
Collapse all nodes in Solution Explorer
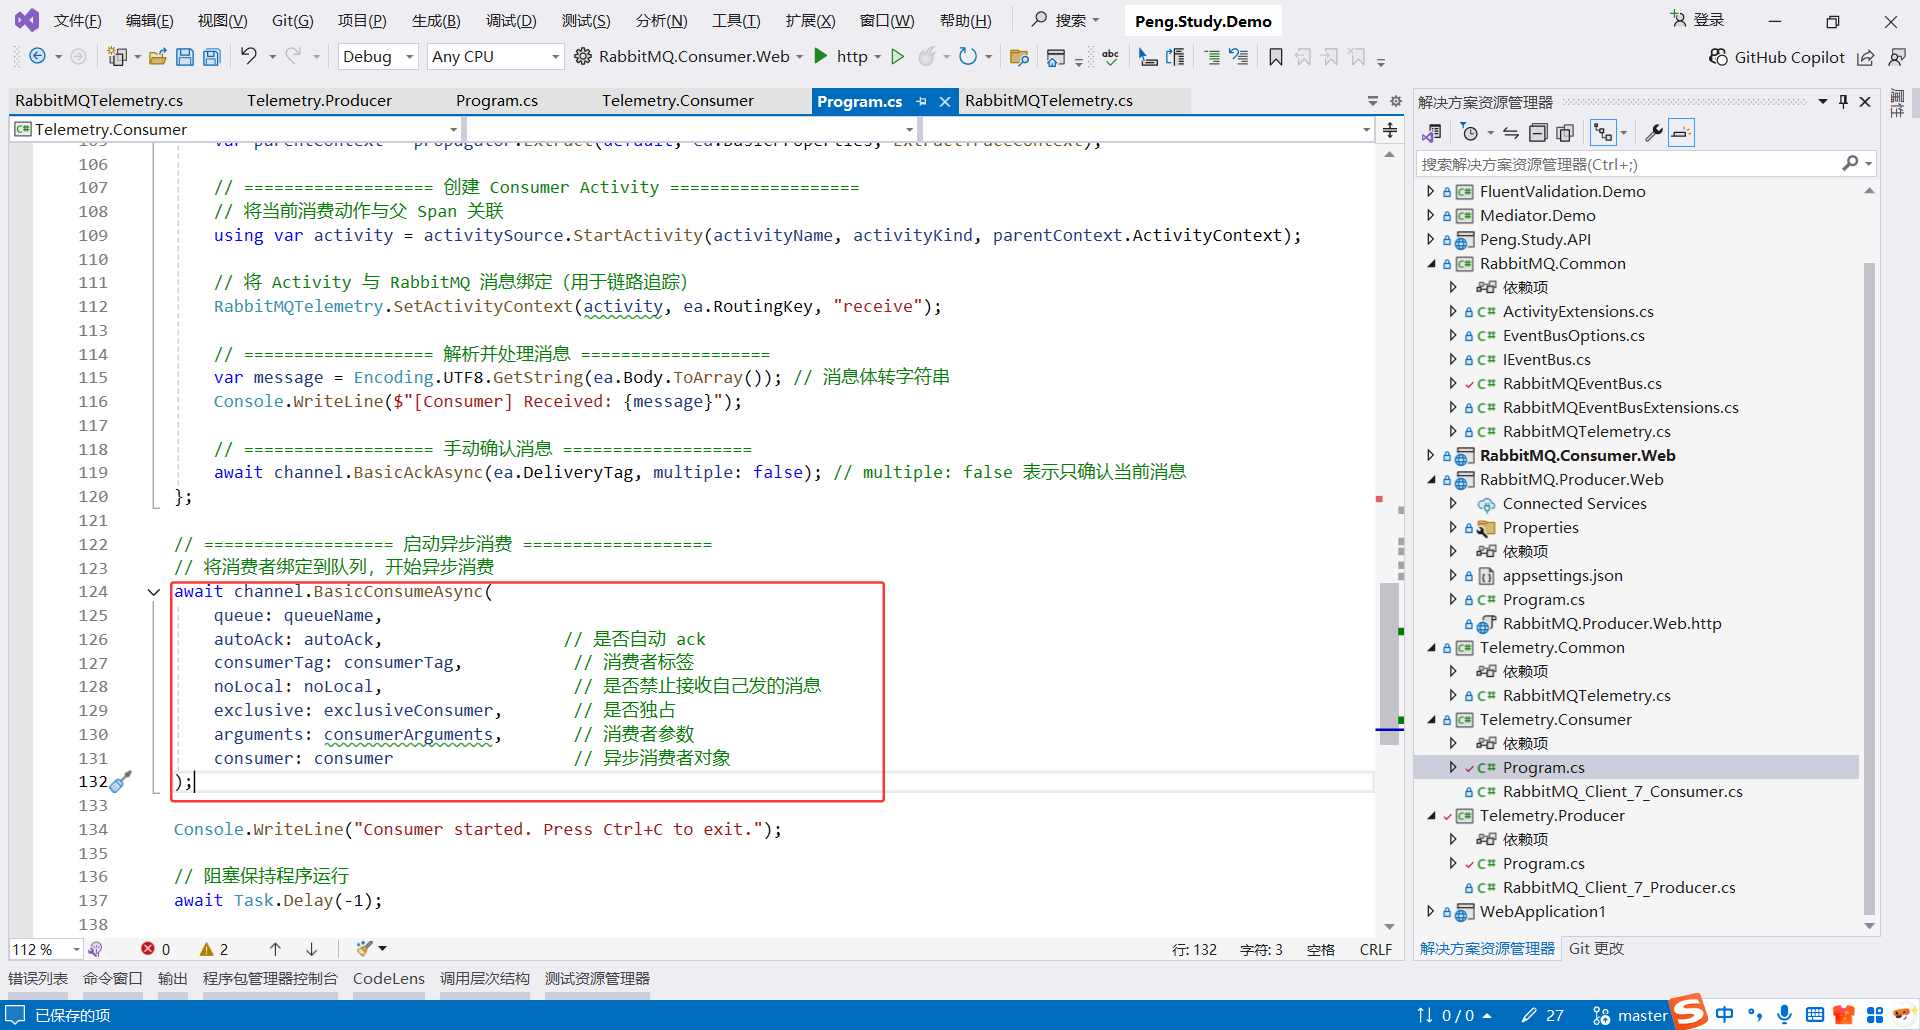click(1538, 133)
